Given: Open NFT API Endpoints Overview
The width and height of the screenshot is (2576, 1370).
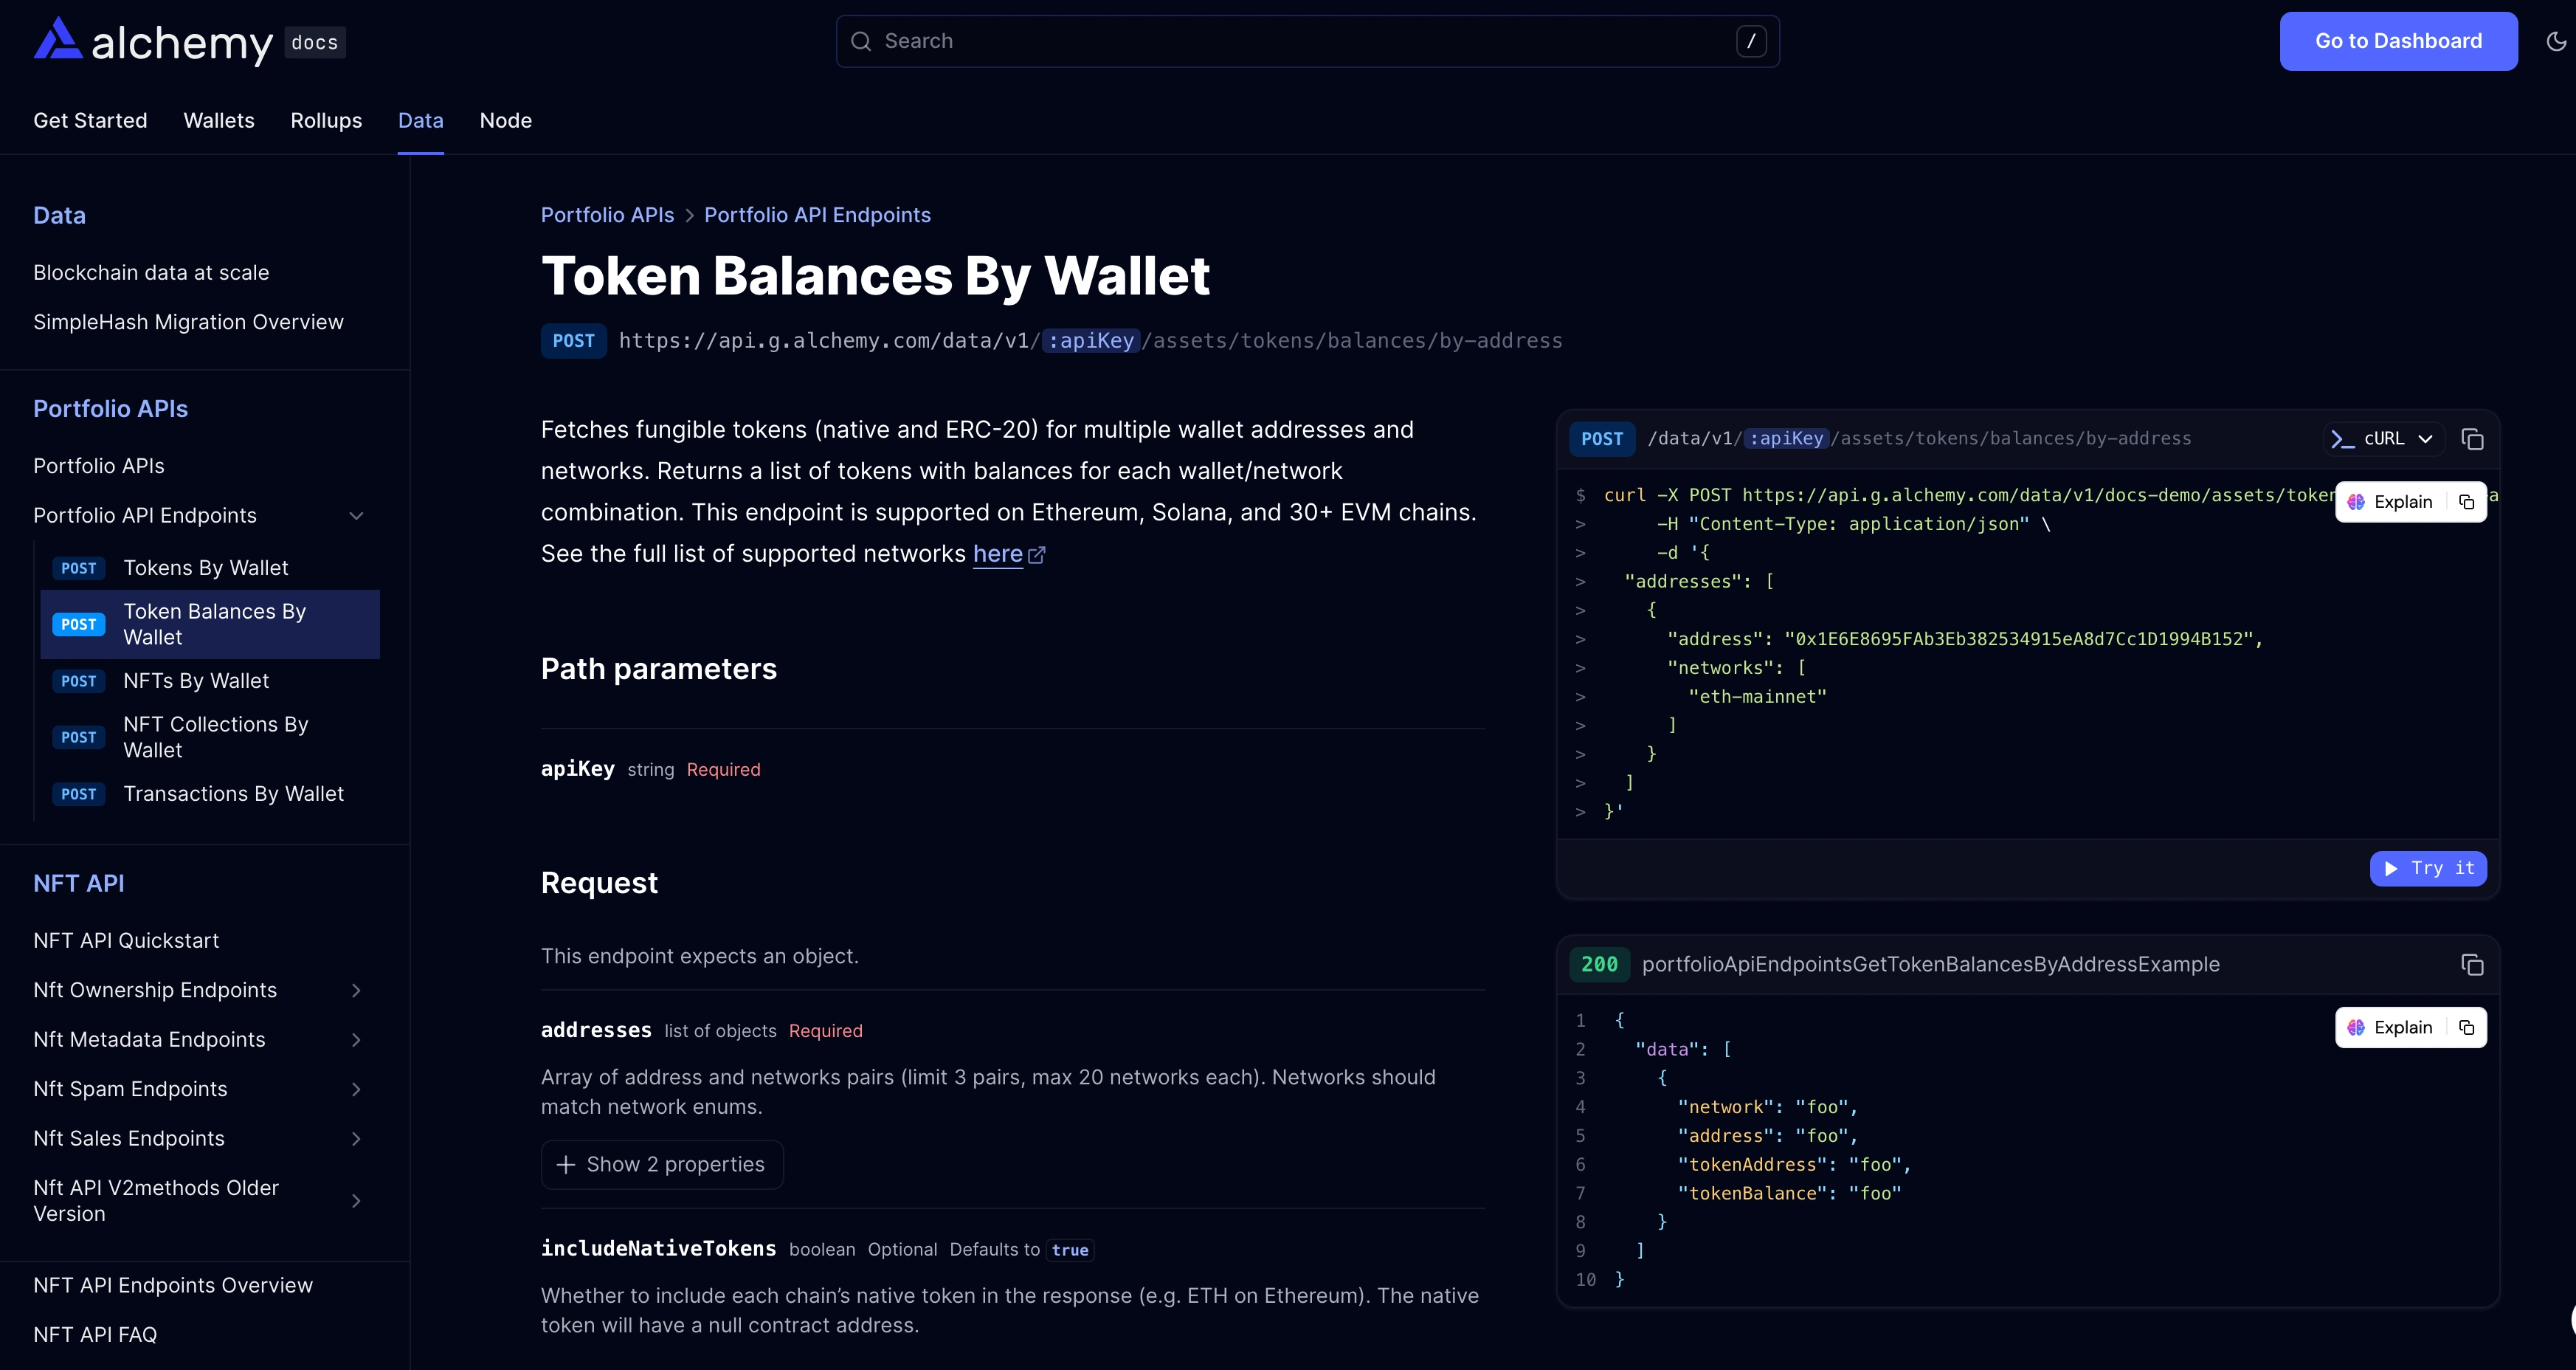Looking at the screenshot, I should [x=173, y=1285].
